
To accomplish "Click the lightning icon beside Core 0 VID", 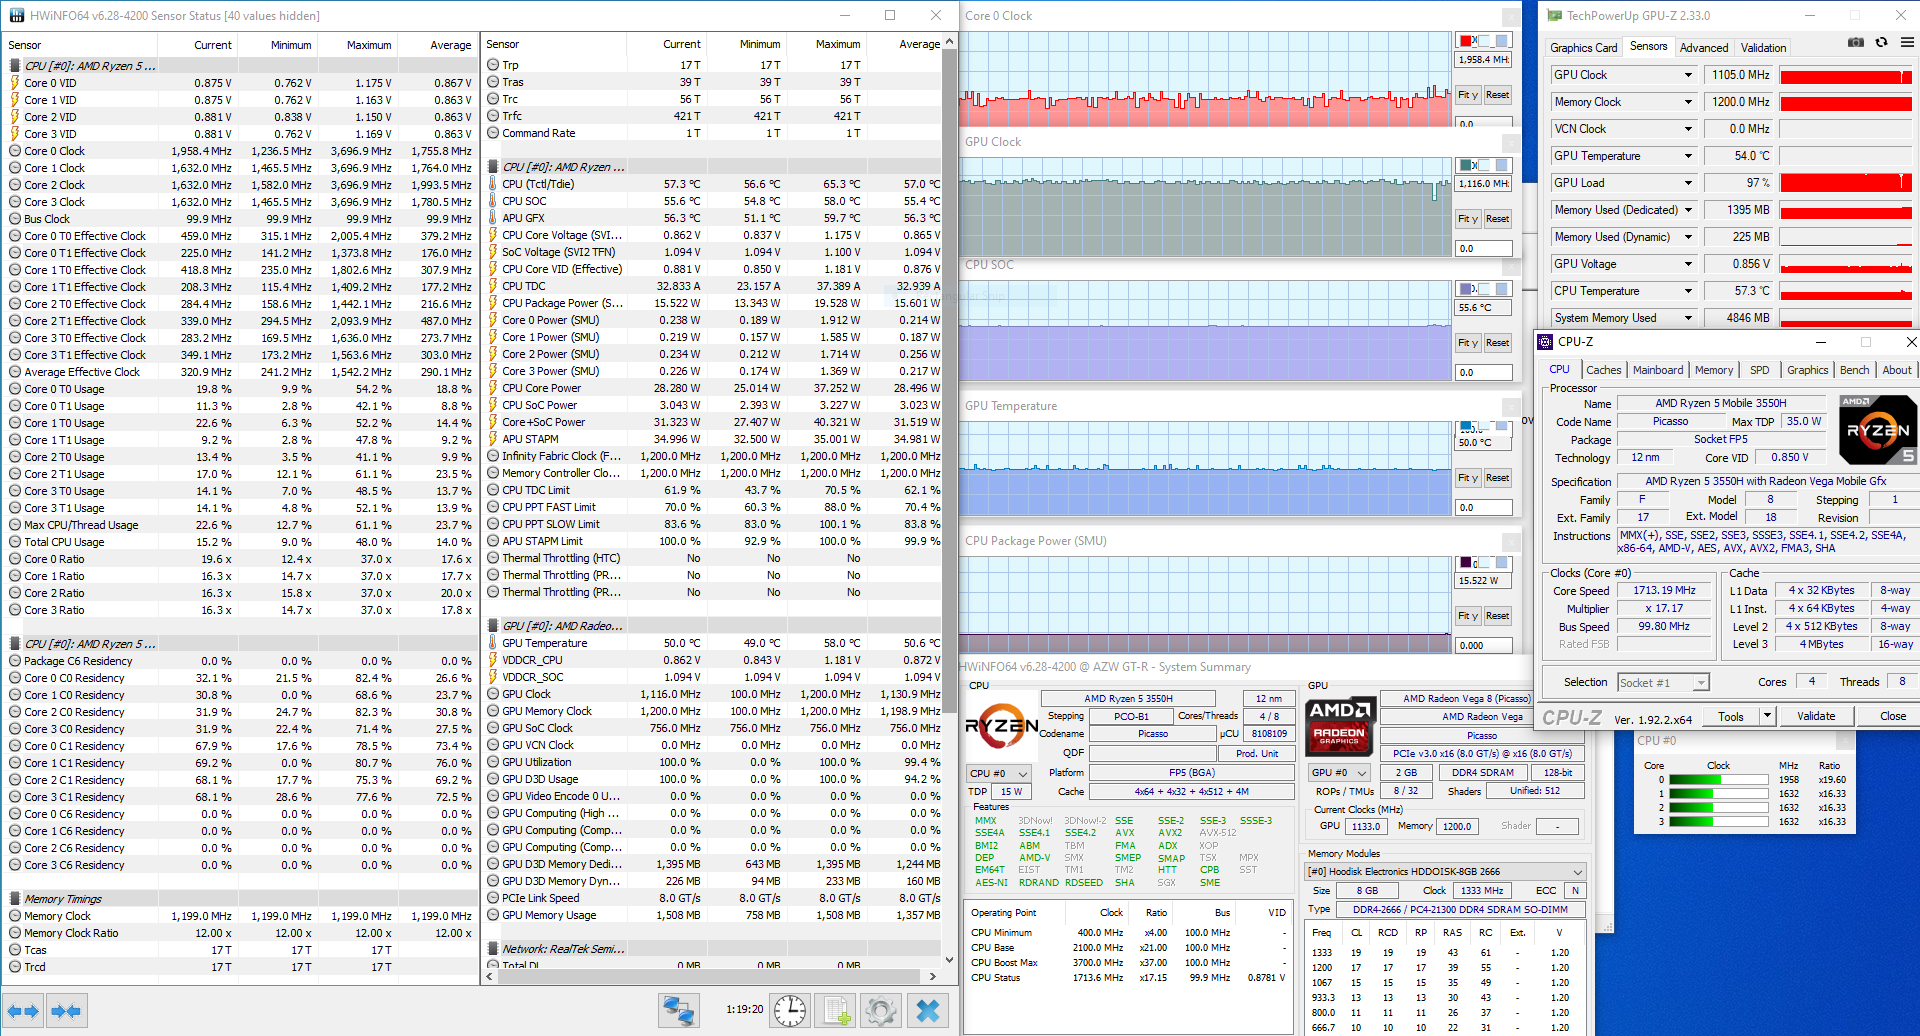I will click(x=15, y=83).
